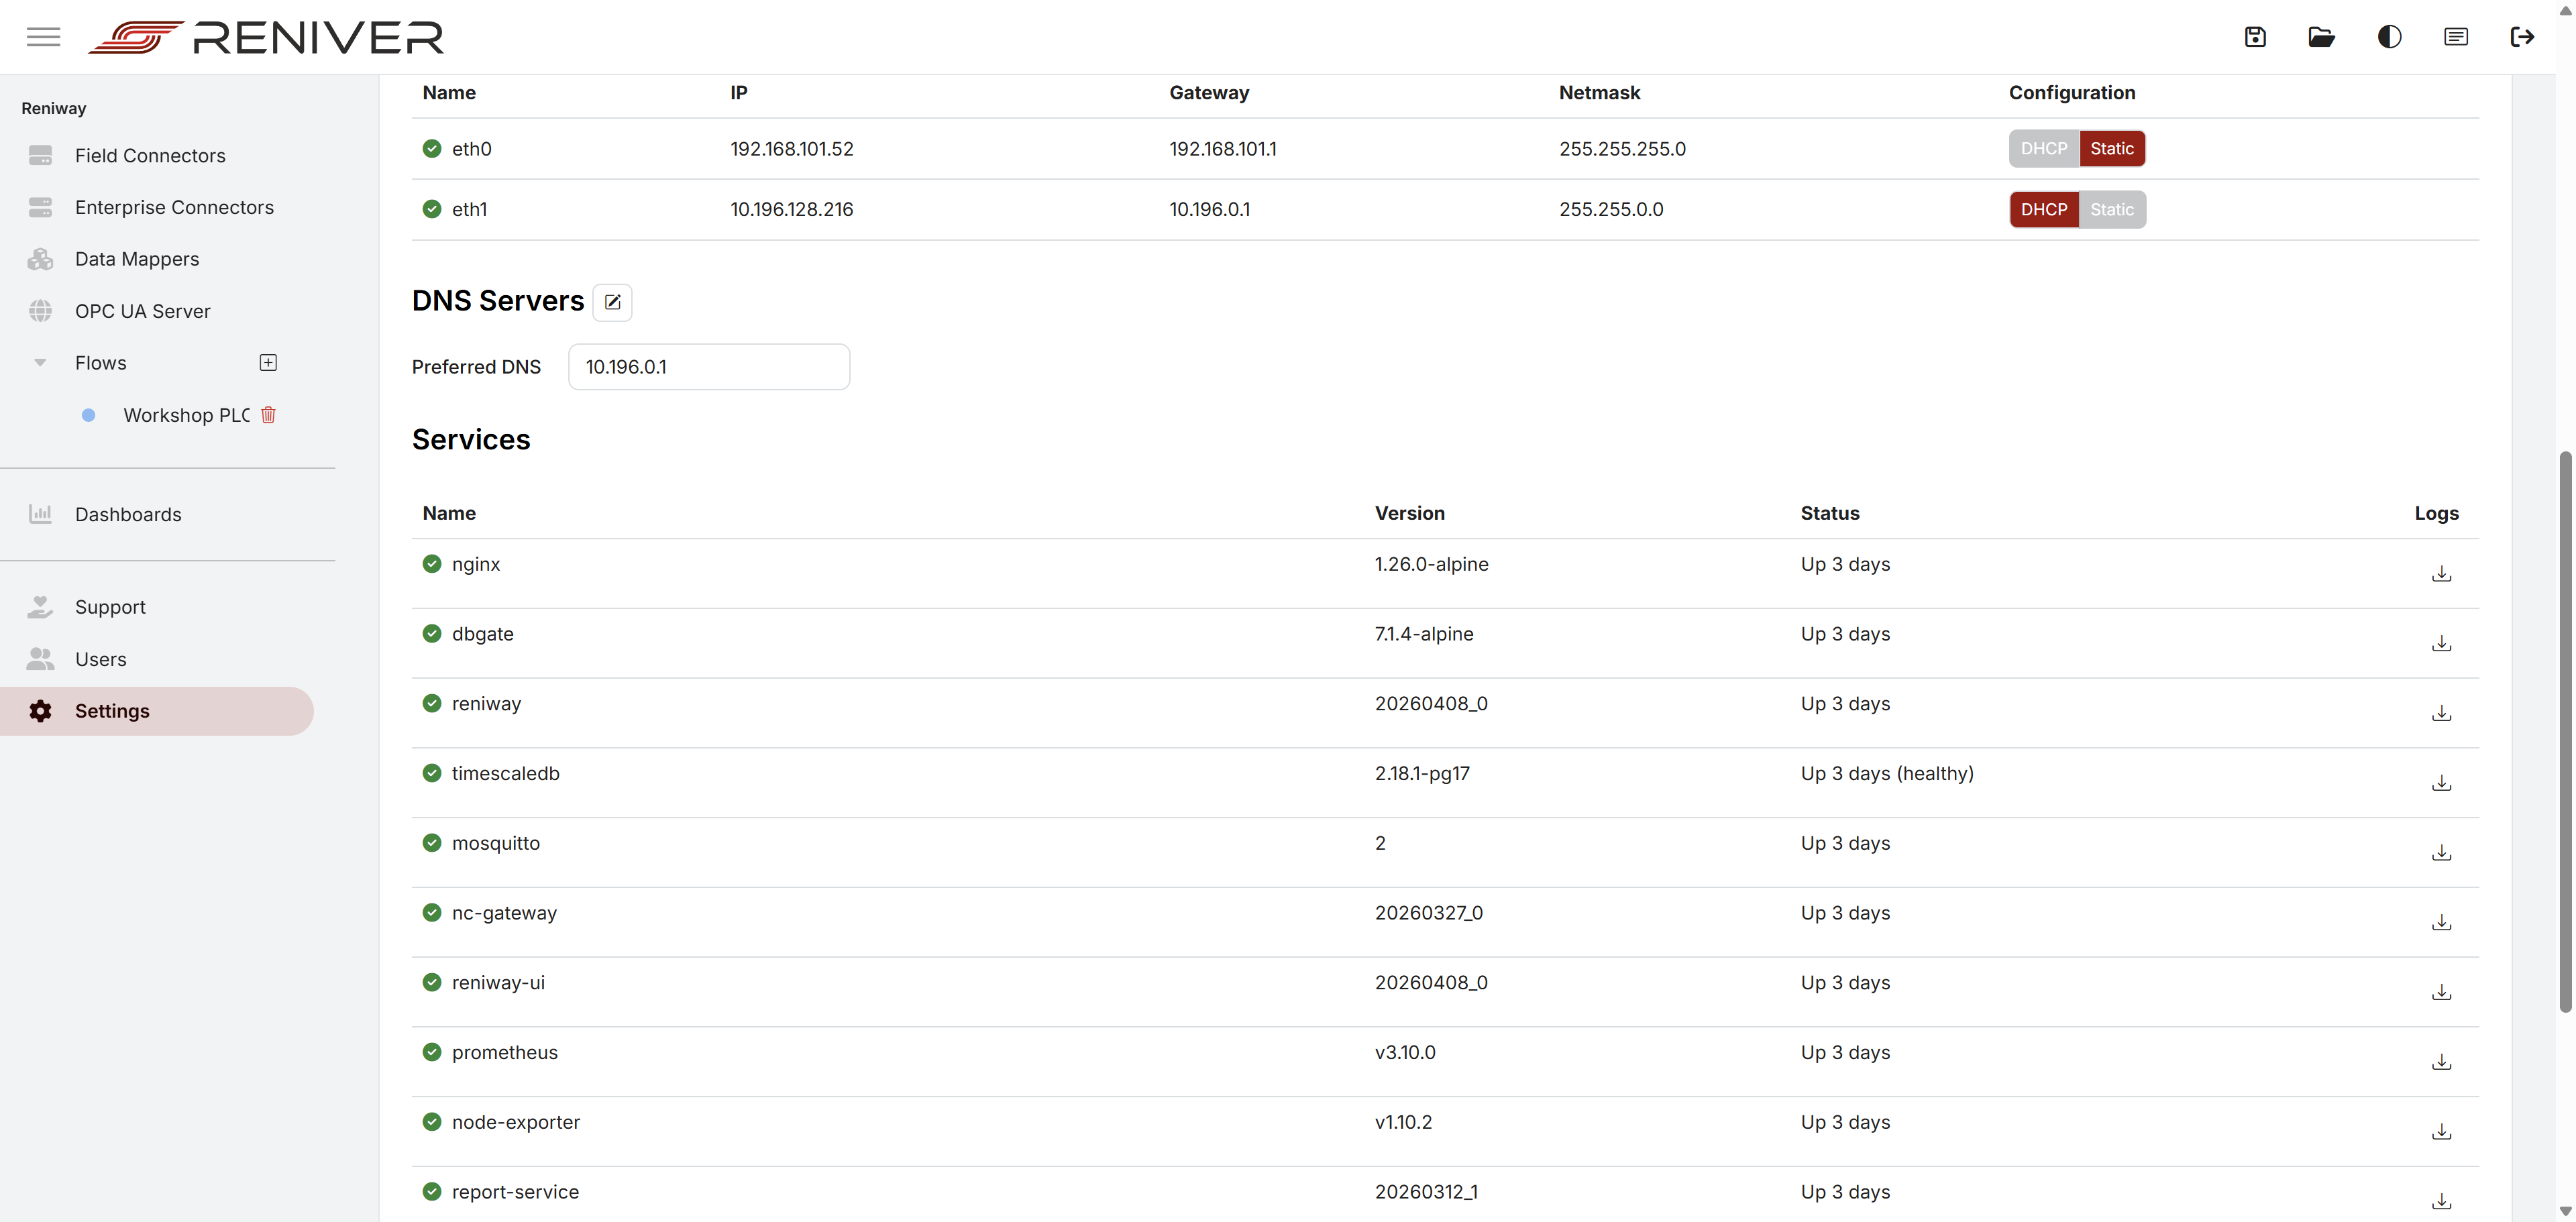Add a new flow with the plus icon
This screenshot has height=1222, width=2576.
click(268, 362)
